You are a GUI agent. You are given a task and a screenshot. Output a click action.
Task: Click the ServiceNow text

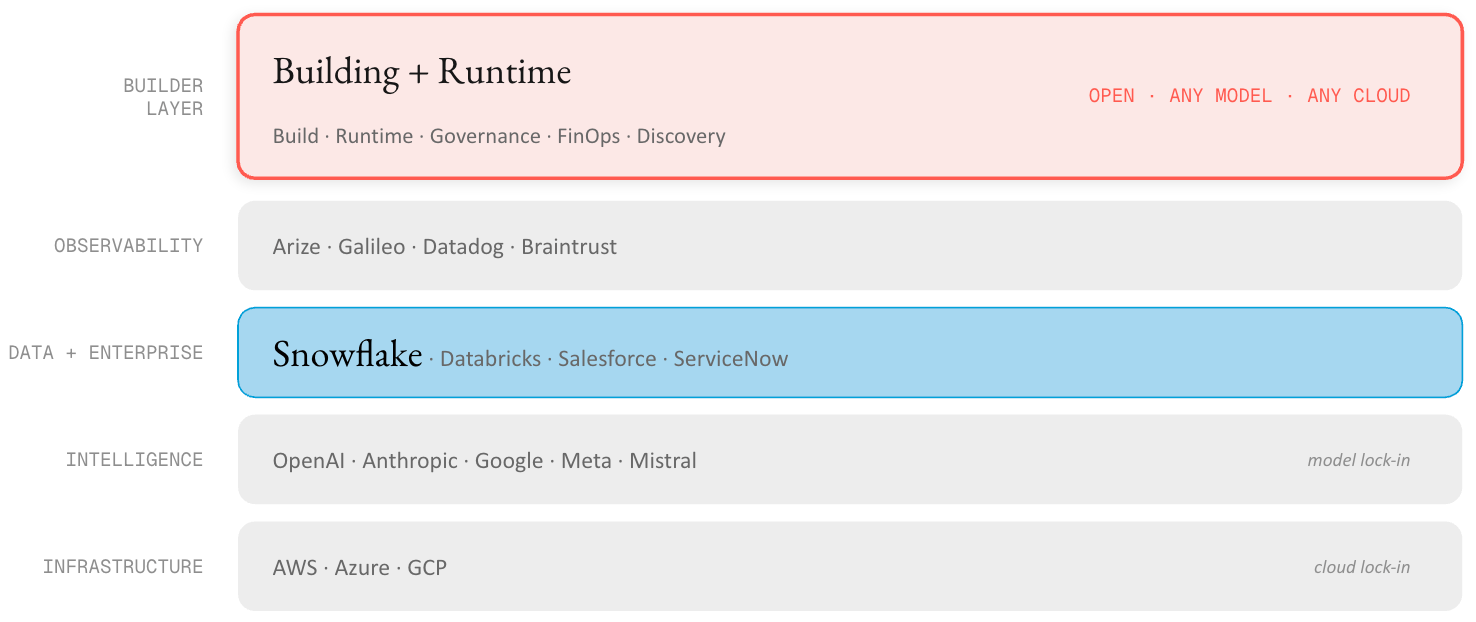coord(731,359)
